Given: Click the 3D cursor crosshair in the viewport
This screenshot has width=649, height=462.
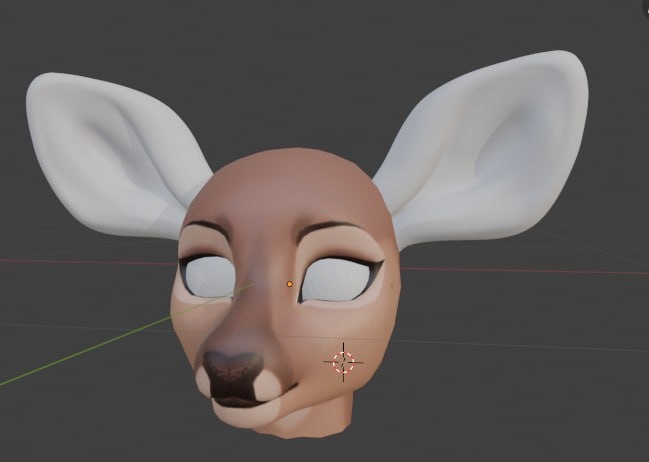Looking at the screenshot, I should (342, 362).
